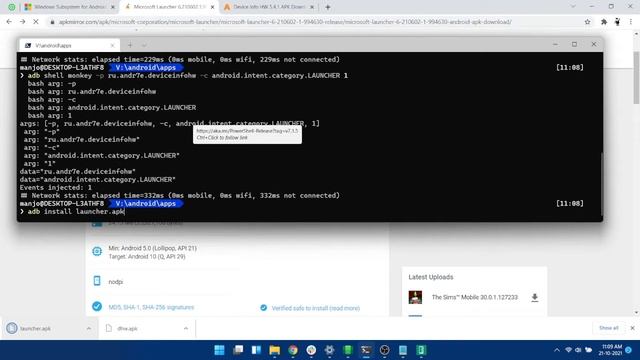This screenshot has width=640, height=360.
Task: Click the page vertical scrollbar
Action: [x=636, y=78]
